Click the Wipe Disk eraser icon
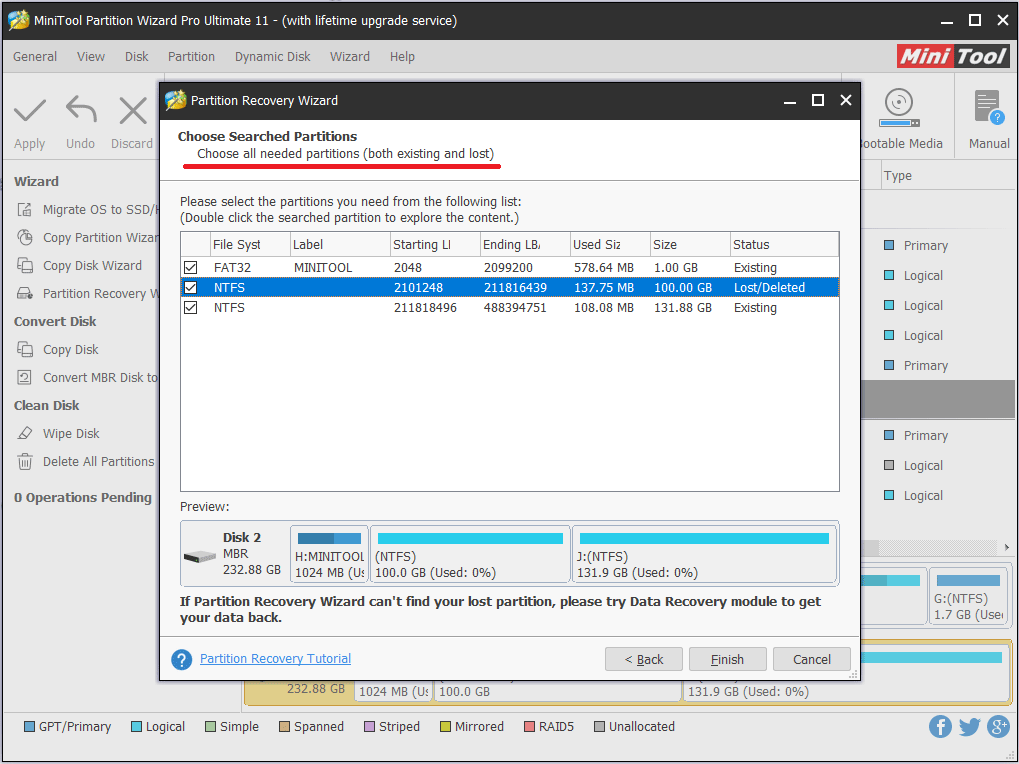The height and width of the screenshot is (764, 1019). [x=25, y=433]
